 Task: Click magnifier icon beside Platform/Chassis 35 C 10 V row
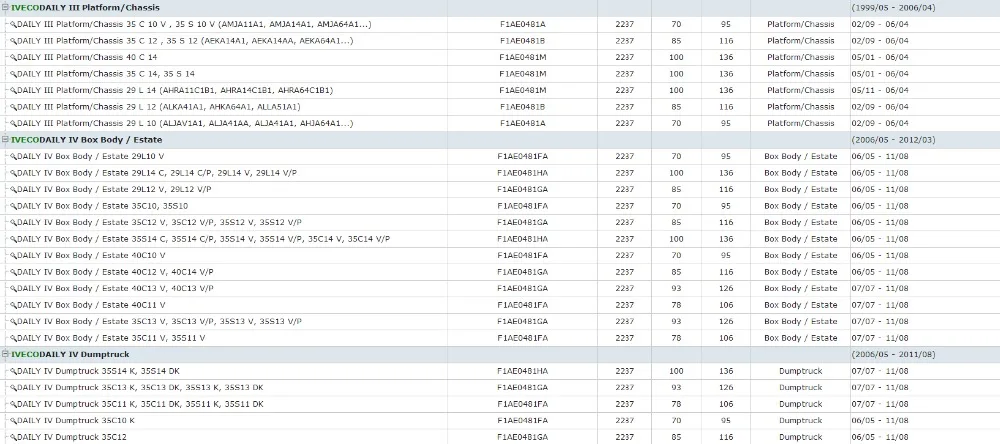[x=13, y=24]
